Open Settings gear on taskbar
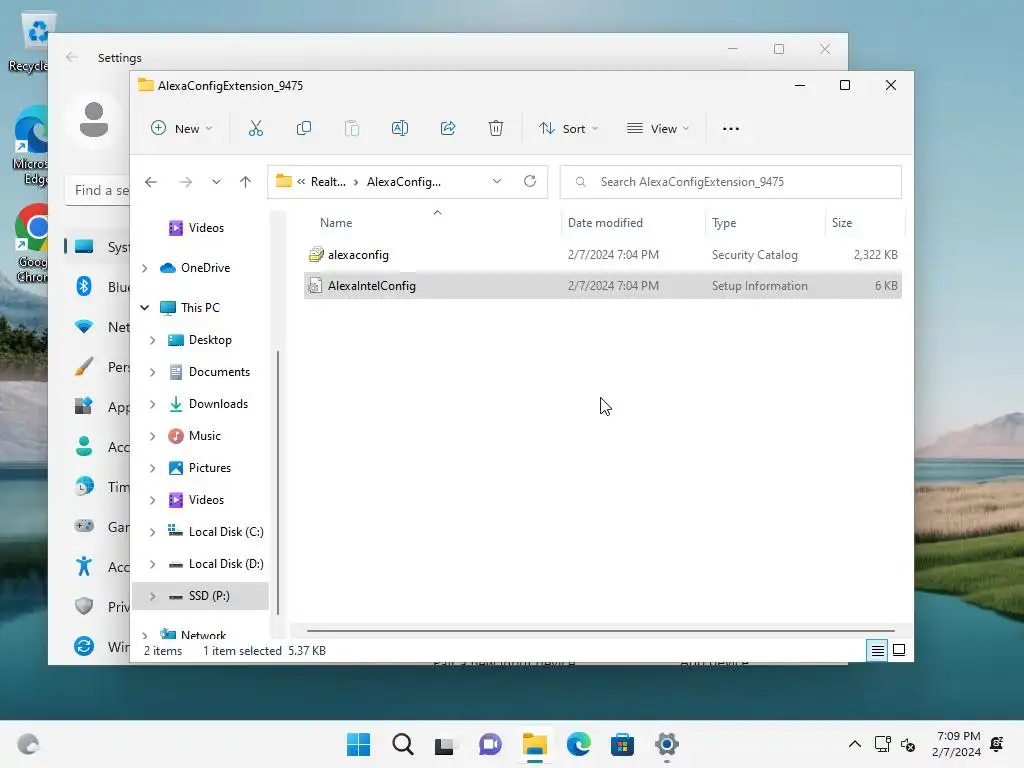The image size is (1024, 768). [x=667, y=744]
